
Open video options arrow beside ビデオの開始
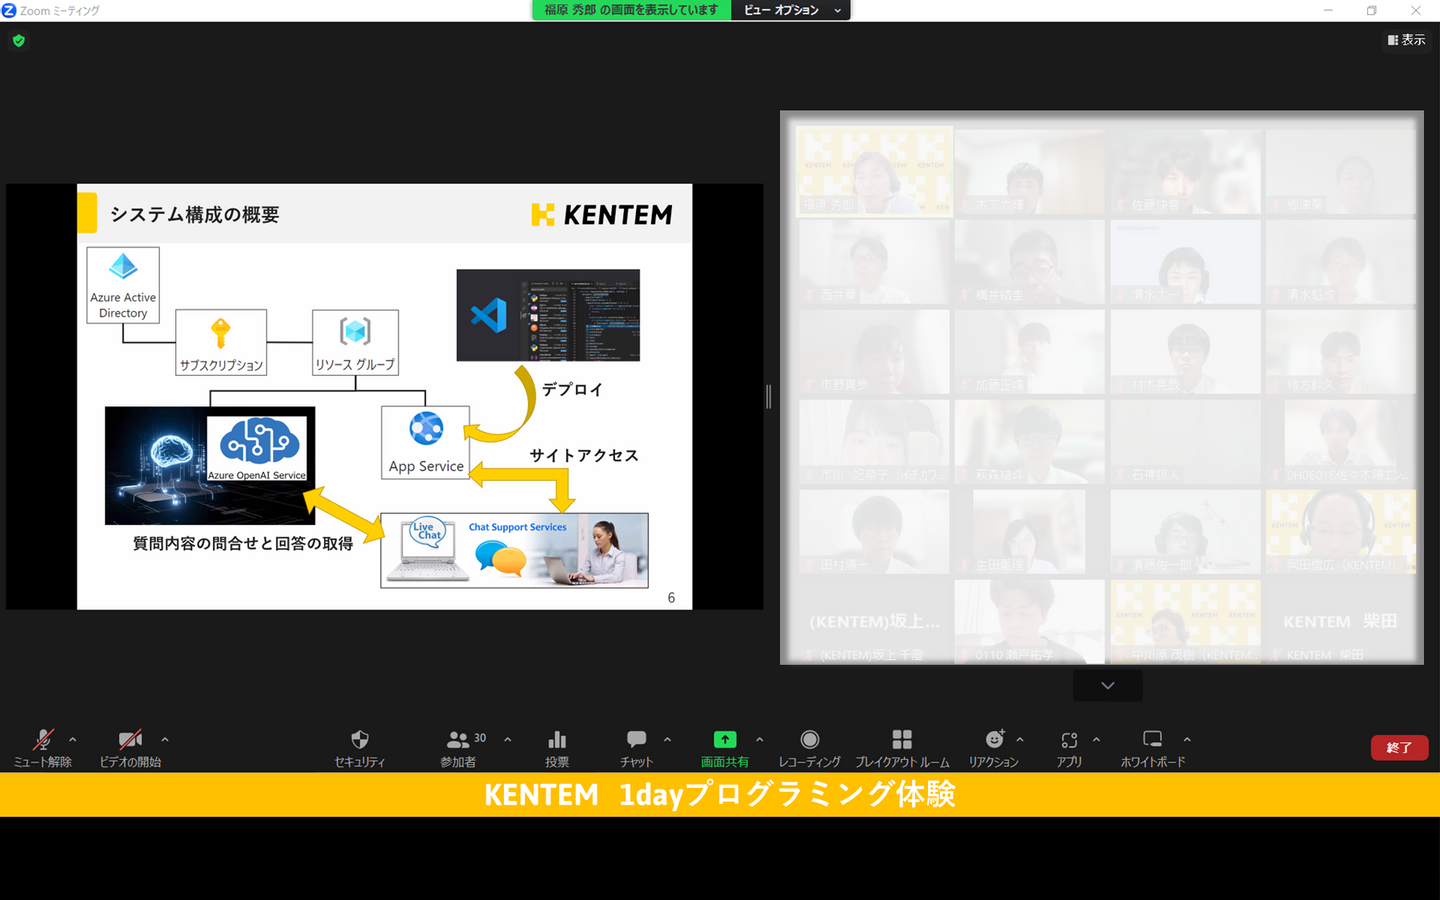point(165,740)
